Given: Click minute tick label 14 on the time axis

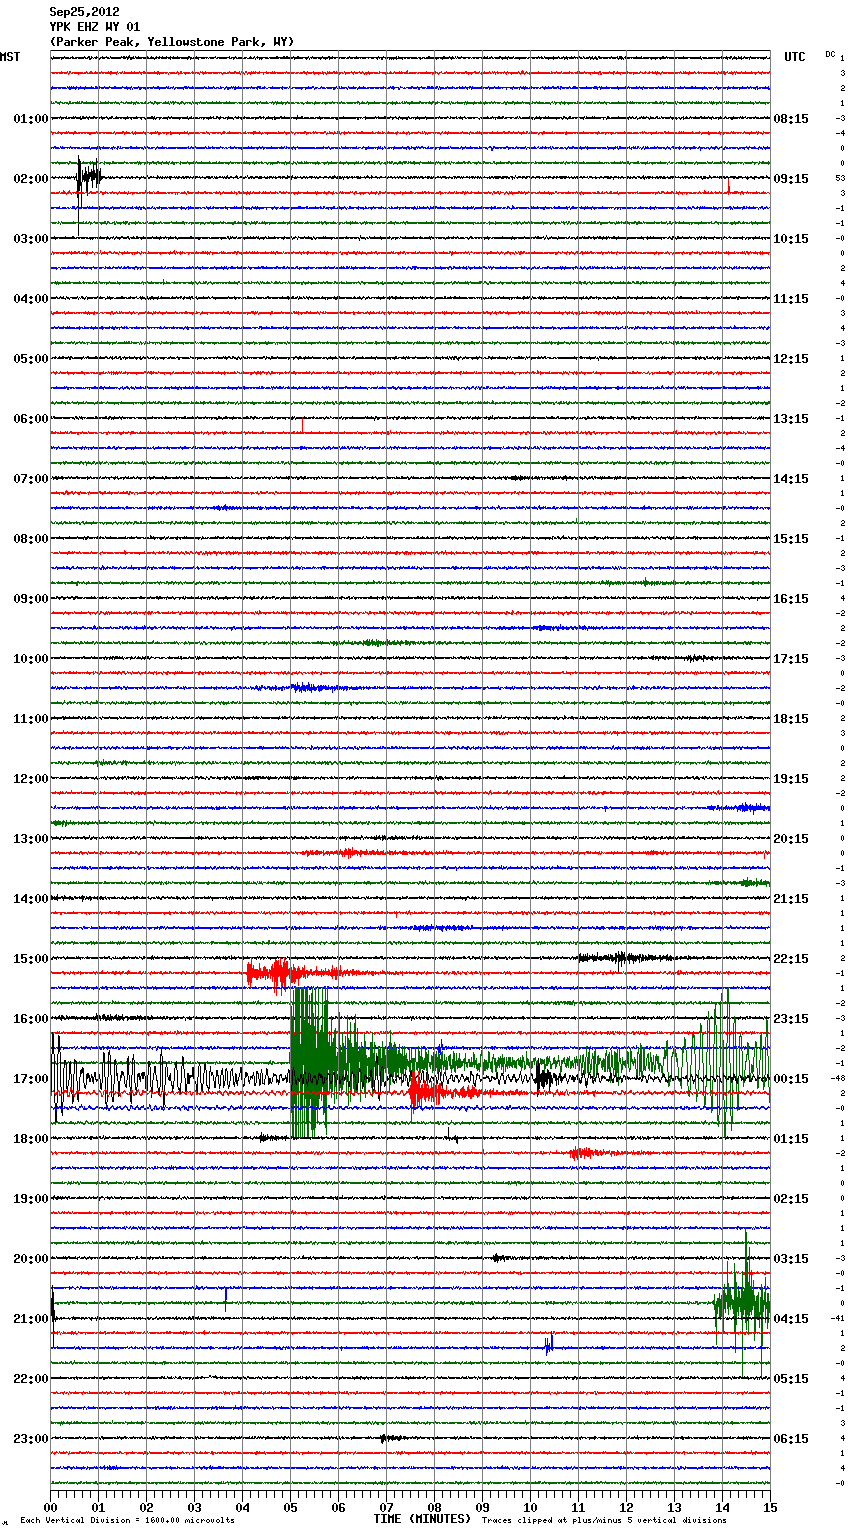Looking at the screenshot, I should pyautogui.click(x=722, y=1507).
